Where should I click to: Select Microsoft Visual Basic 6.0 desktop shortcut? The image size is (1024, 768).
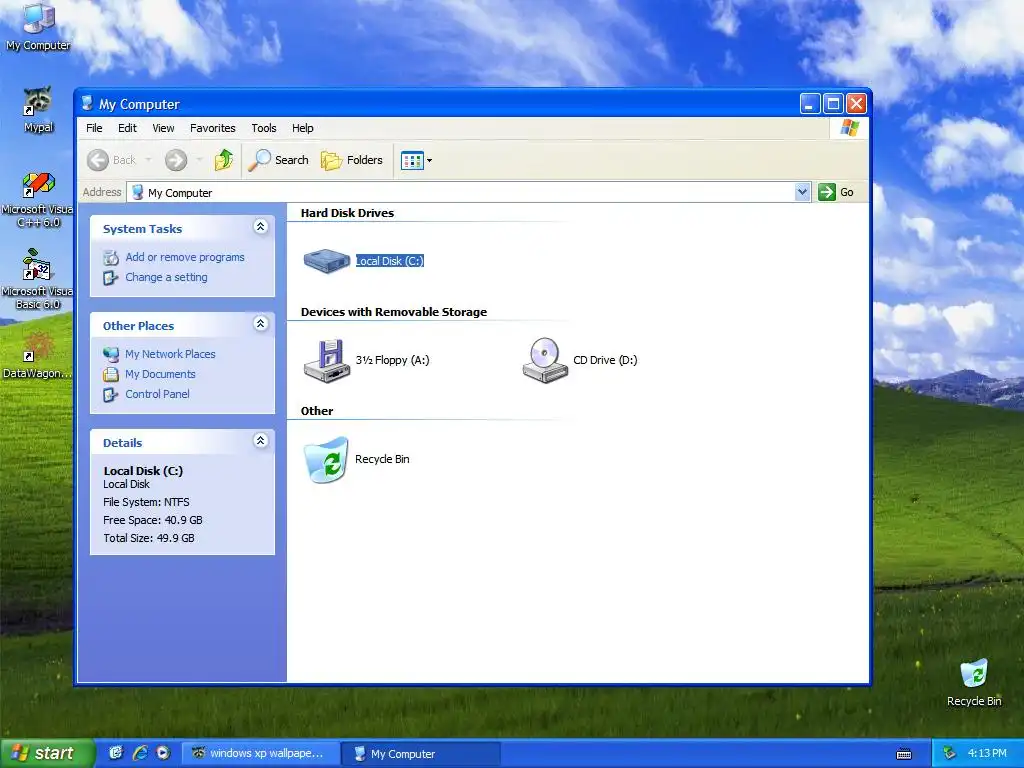click(38, 280)
